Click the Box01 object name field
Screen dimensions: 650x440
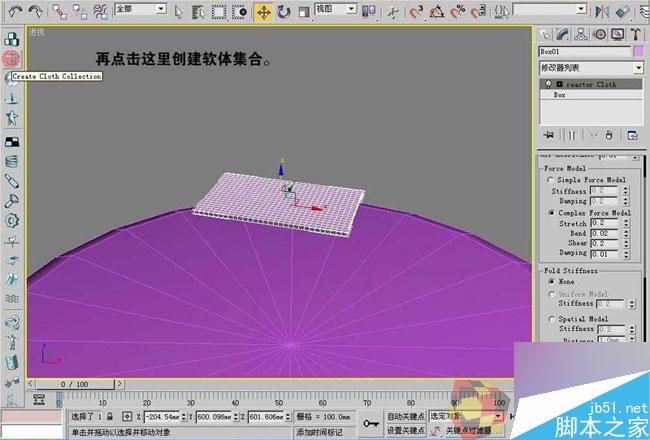(585, 51)
